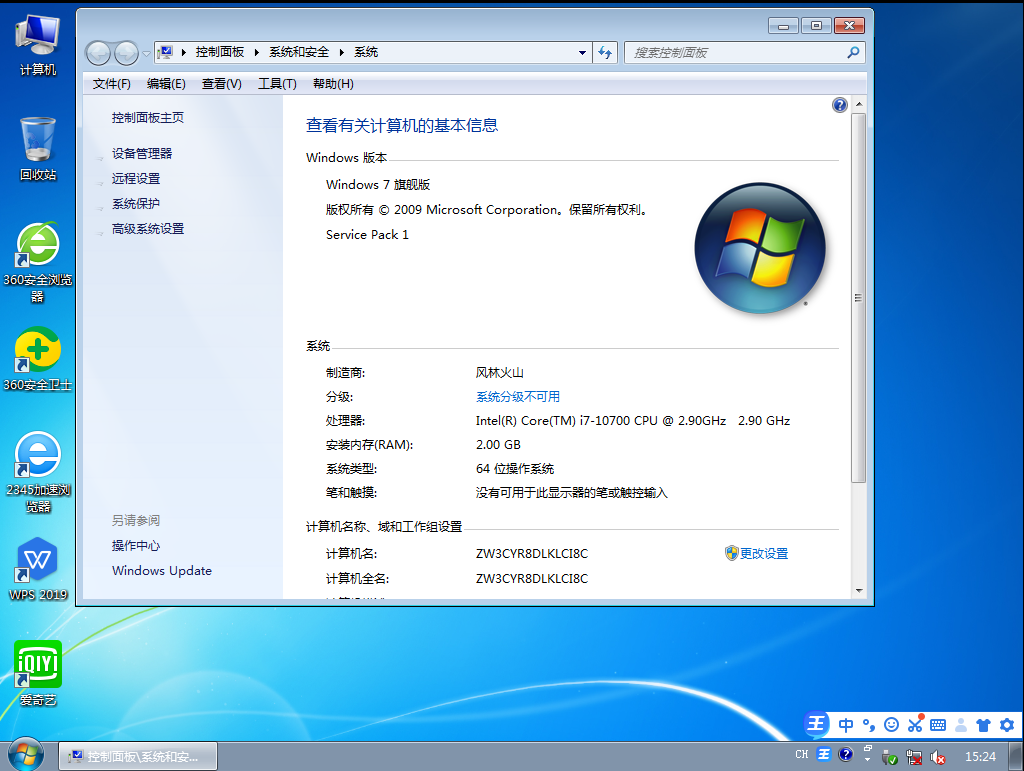Open the 回收站 recycle bin icon
Image resolution: width=1024 pixels, height=771 pixels.
coord(38,149)
